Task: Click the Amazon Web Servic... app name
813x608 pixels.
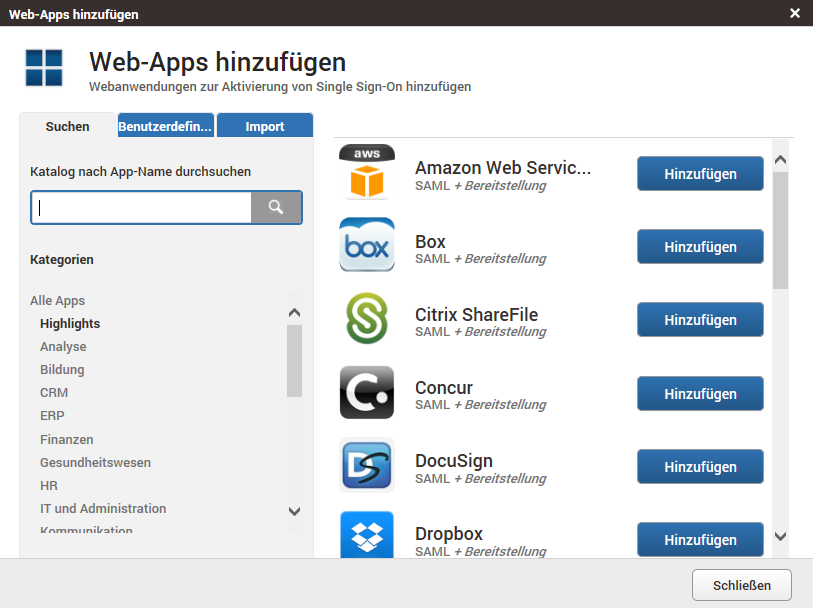Action: click(x=503, y=168)
